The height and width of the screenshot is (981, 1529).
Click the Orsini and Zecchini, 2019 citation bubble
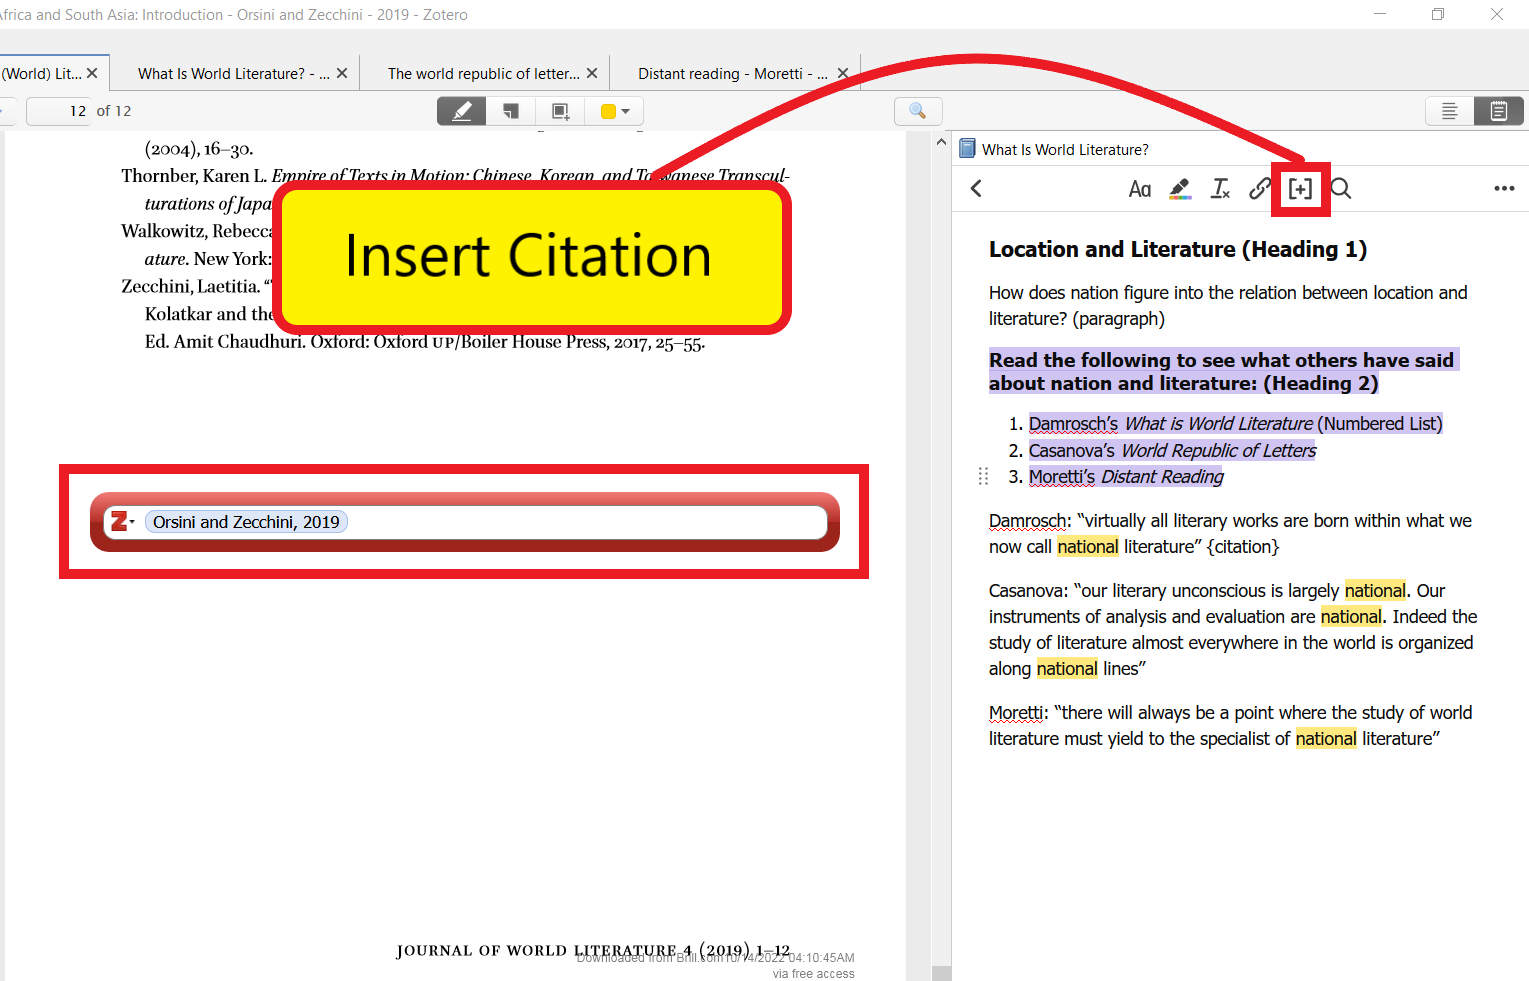(x=246, y=521)
